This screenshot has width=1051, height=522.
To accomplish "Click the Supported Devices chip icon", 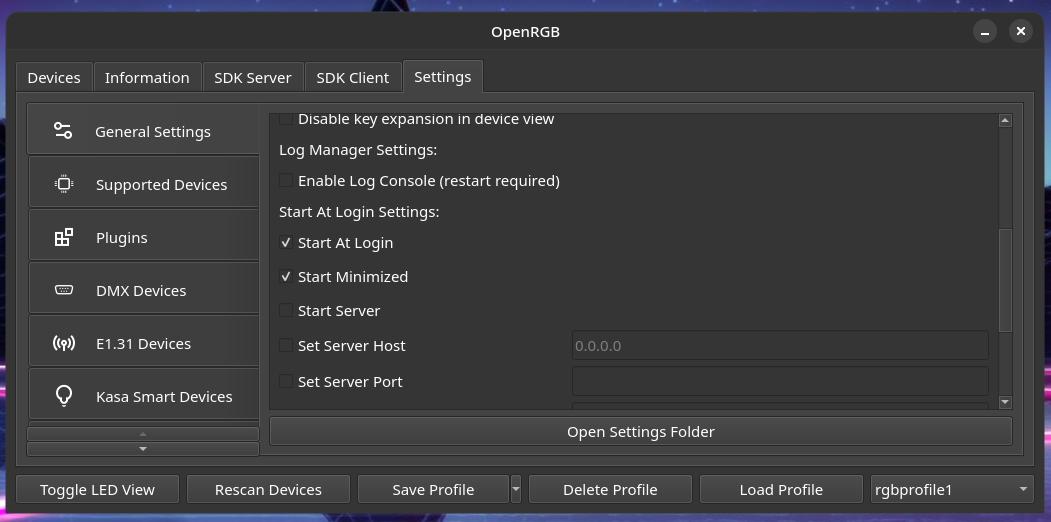I will [x=64, y=184].
